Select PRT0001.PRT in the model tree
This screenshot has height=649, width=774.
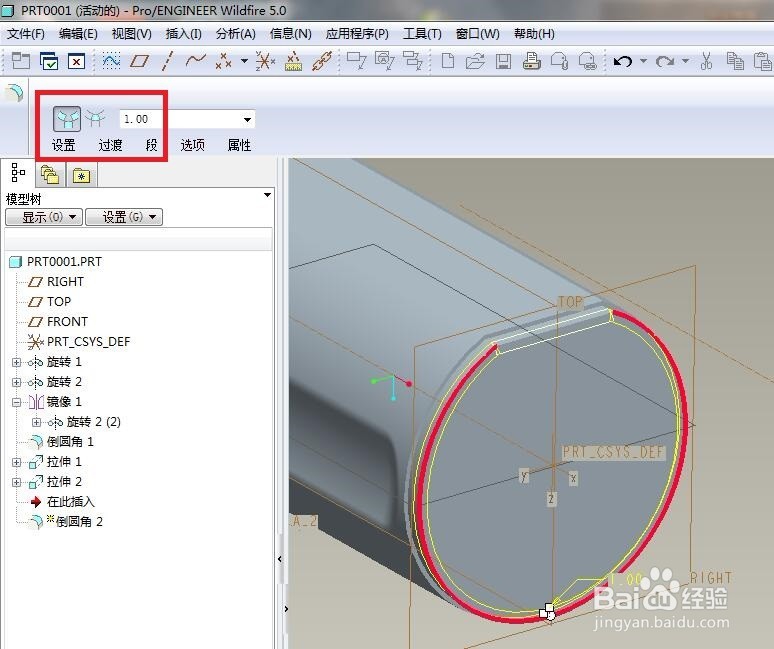(64, 262)
